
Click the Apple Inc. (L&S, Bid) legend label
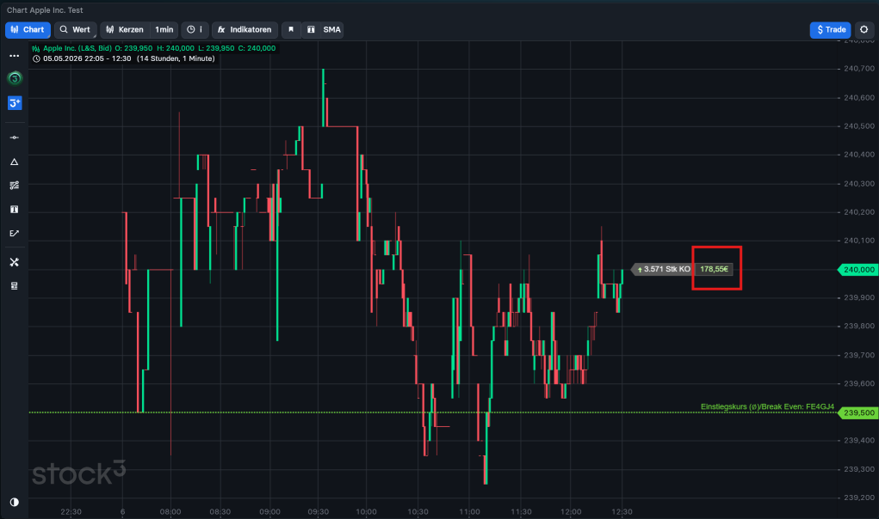(77, 48)
